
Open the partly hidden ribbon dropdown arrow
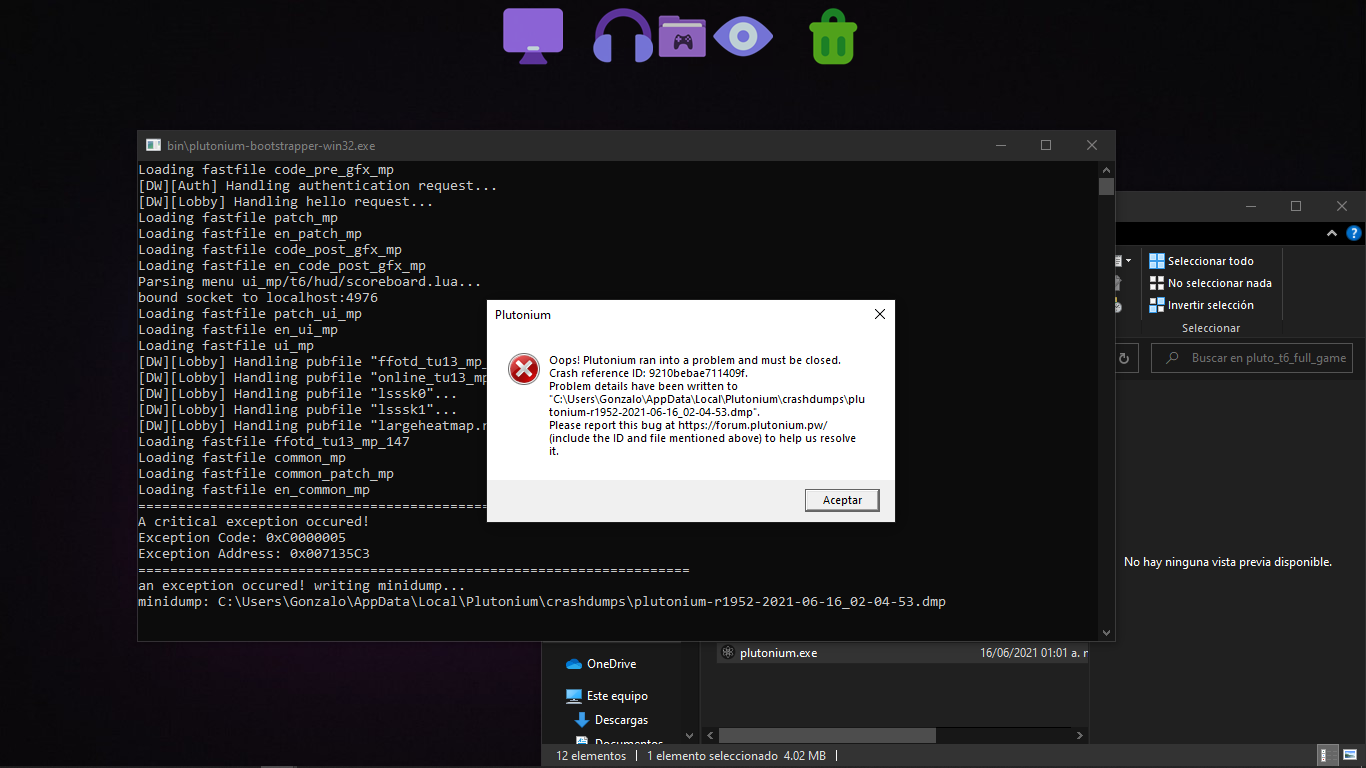[1129, 260]
